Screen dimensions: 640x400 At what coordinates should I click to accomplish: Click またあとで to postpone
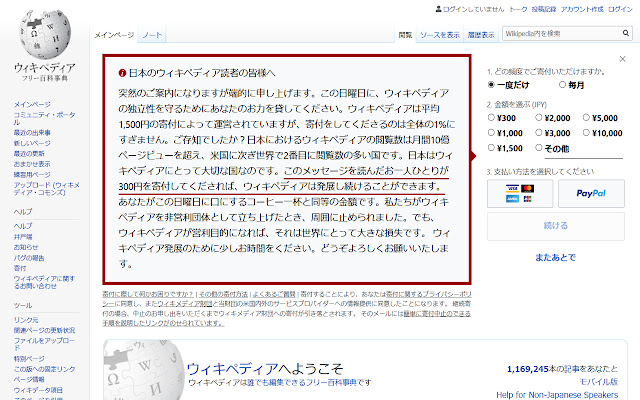click(556, 258)
